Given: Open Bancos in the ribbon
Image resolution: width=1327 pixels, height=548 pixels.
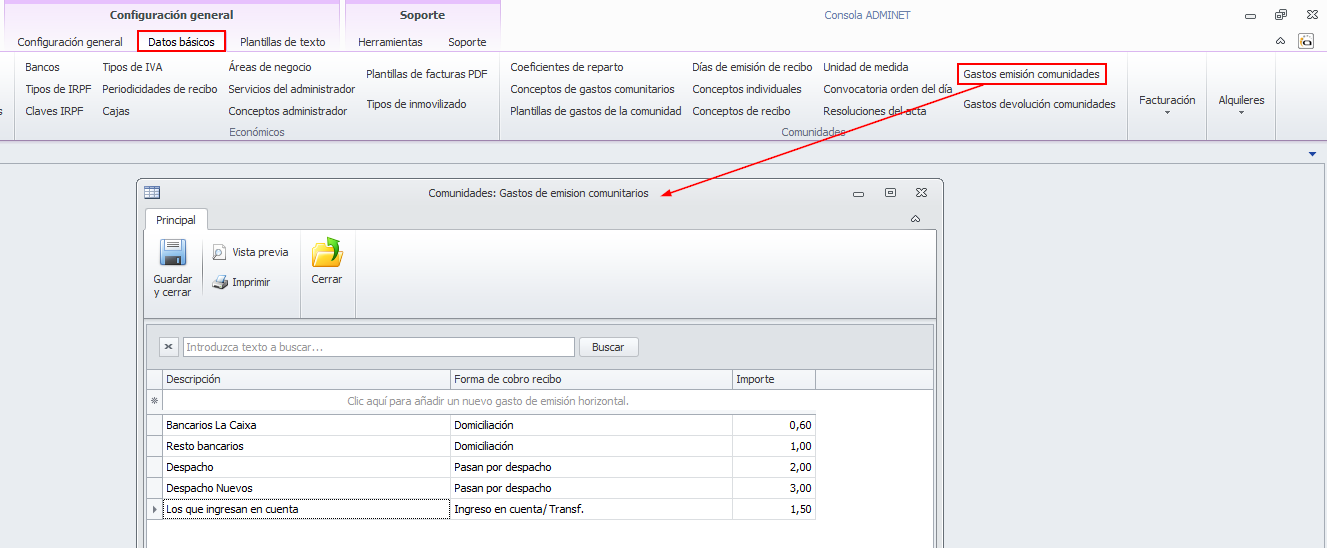Looking at the screenshot, I should (x=42, y=67).
